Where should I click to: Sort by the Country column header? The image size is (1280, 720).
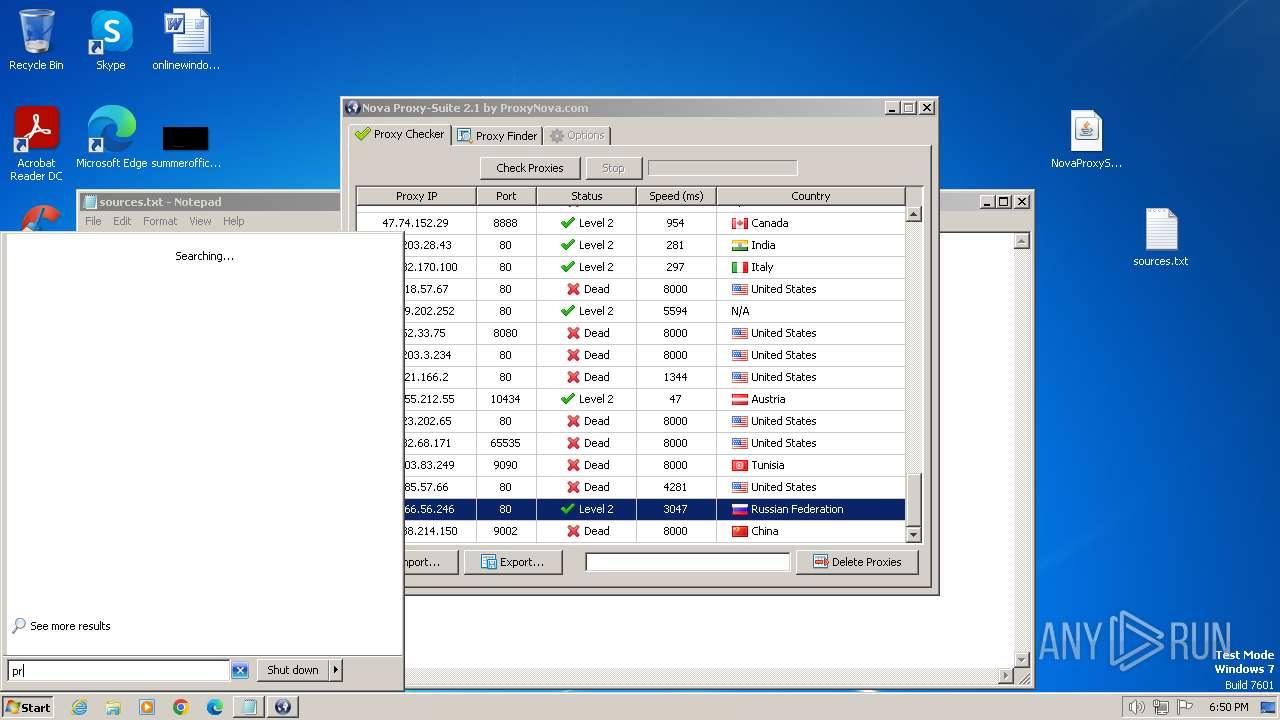point(811,196)
